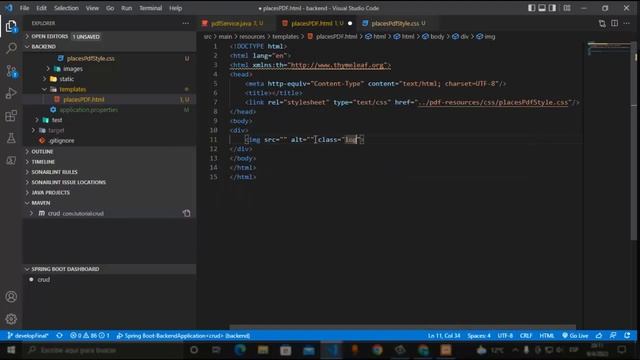Open the Explorer view in activity bar
The width and height of the screenshot is (640, 360).
(x=11, y=27)
